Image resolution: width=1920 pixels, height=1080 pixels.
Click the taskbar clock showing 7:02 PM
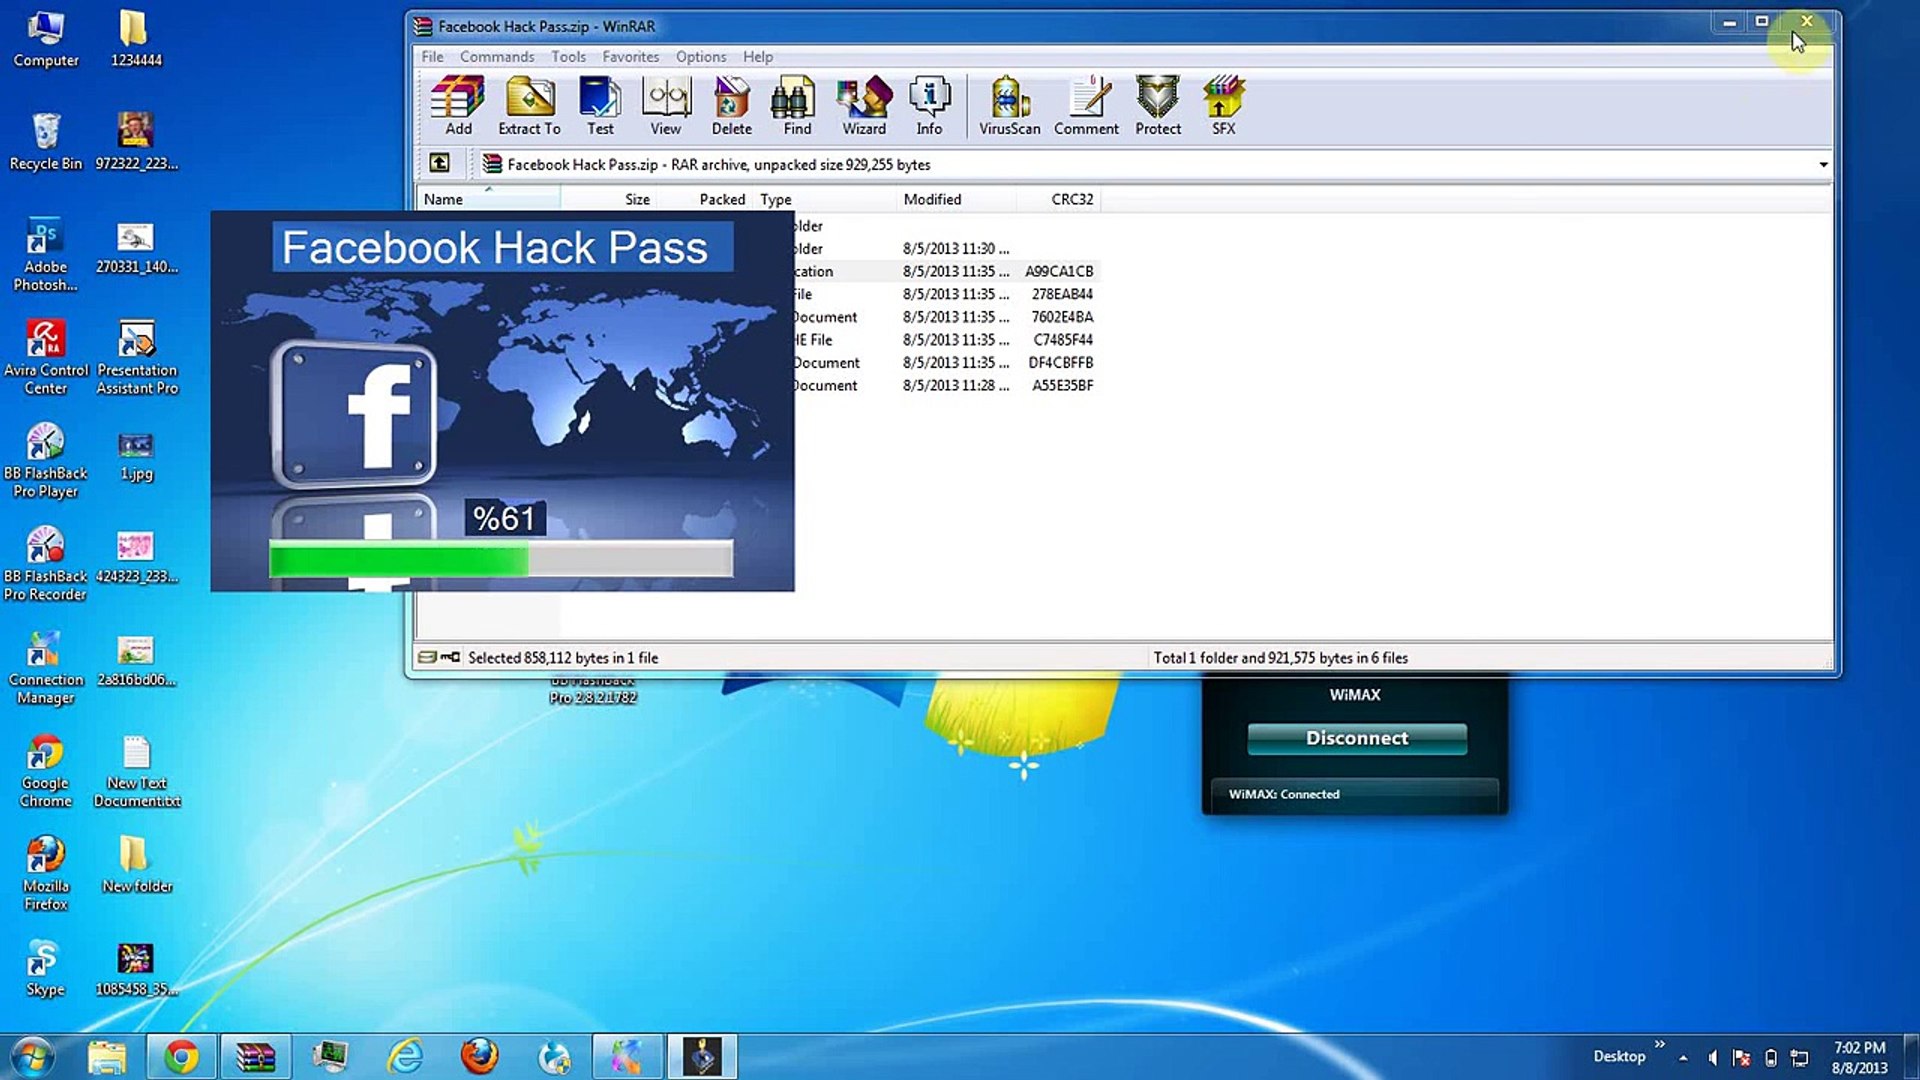pyautogui.click(x=1859, y=1057)
